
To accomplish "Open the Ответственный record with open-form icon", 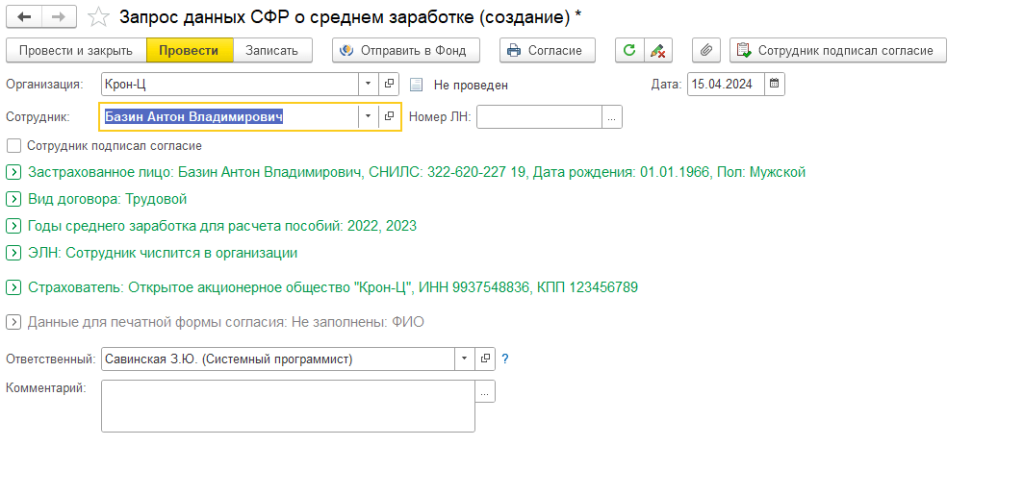I will 485,359.
